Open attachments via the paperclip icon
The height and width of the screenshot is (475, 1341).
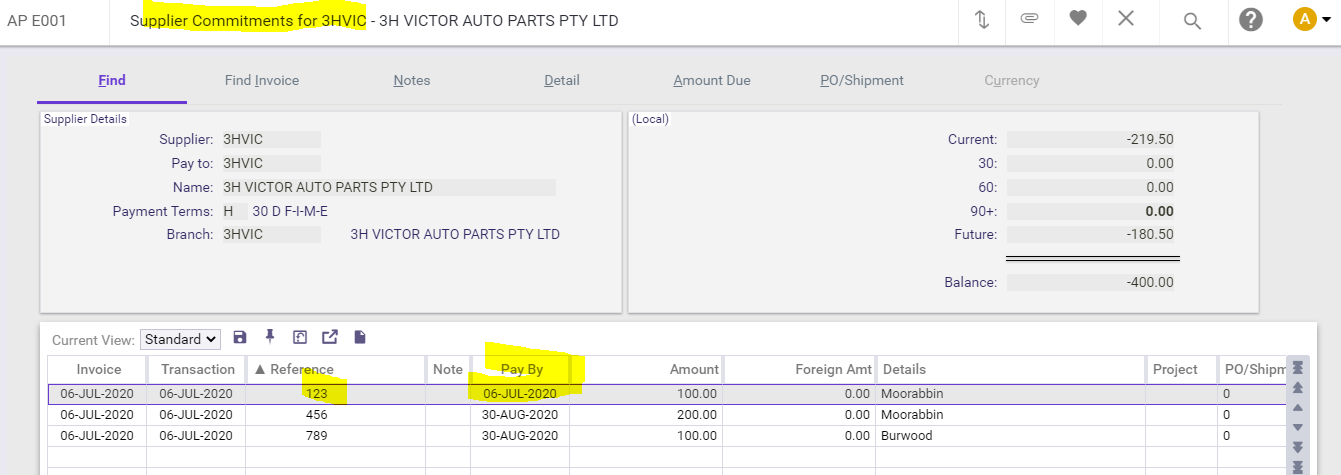(x=1029, y=20)
